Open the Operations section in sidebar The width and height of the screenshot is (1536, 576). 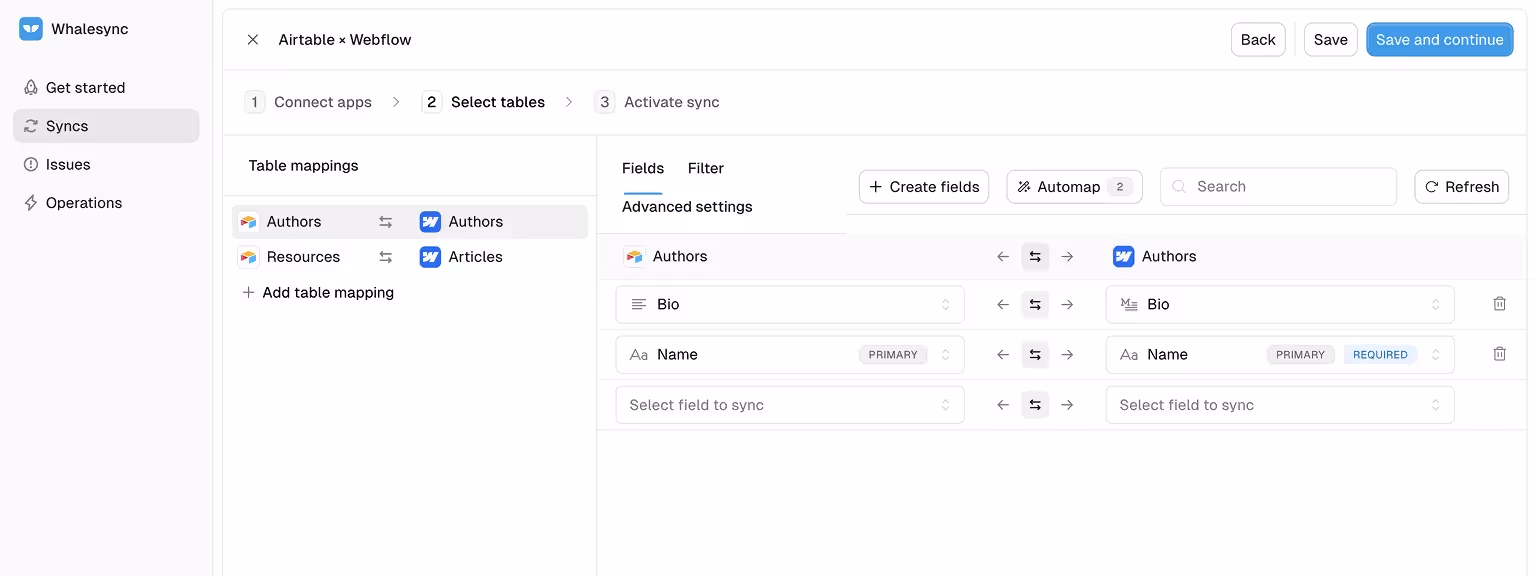click(84, 203)
